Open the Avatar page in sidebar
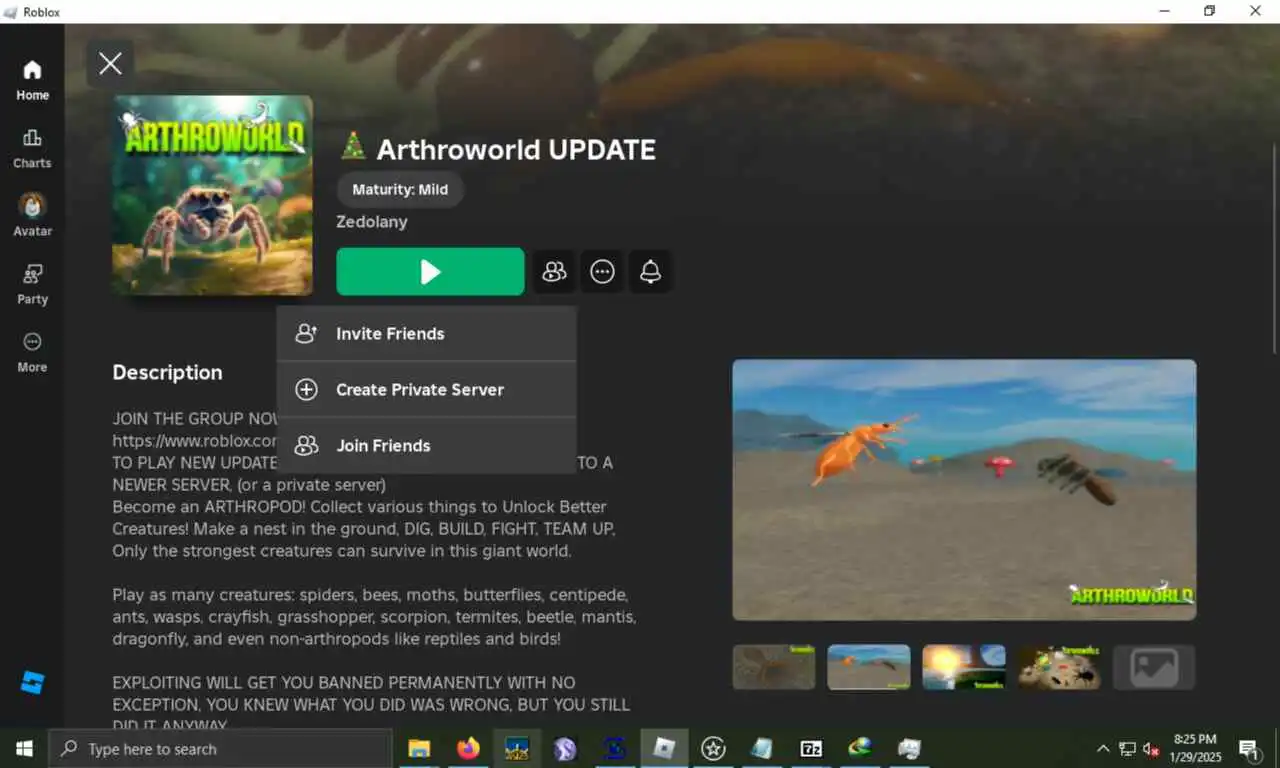 click(32, 216)
